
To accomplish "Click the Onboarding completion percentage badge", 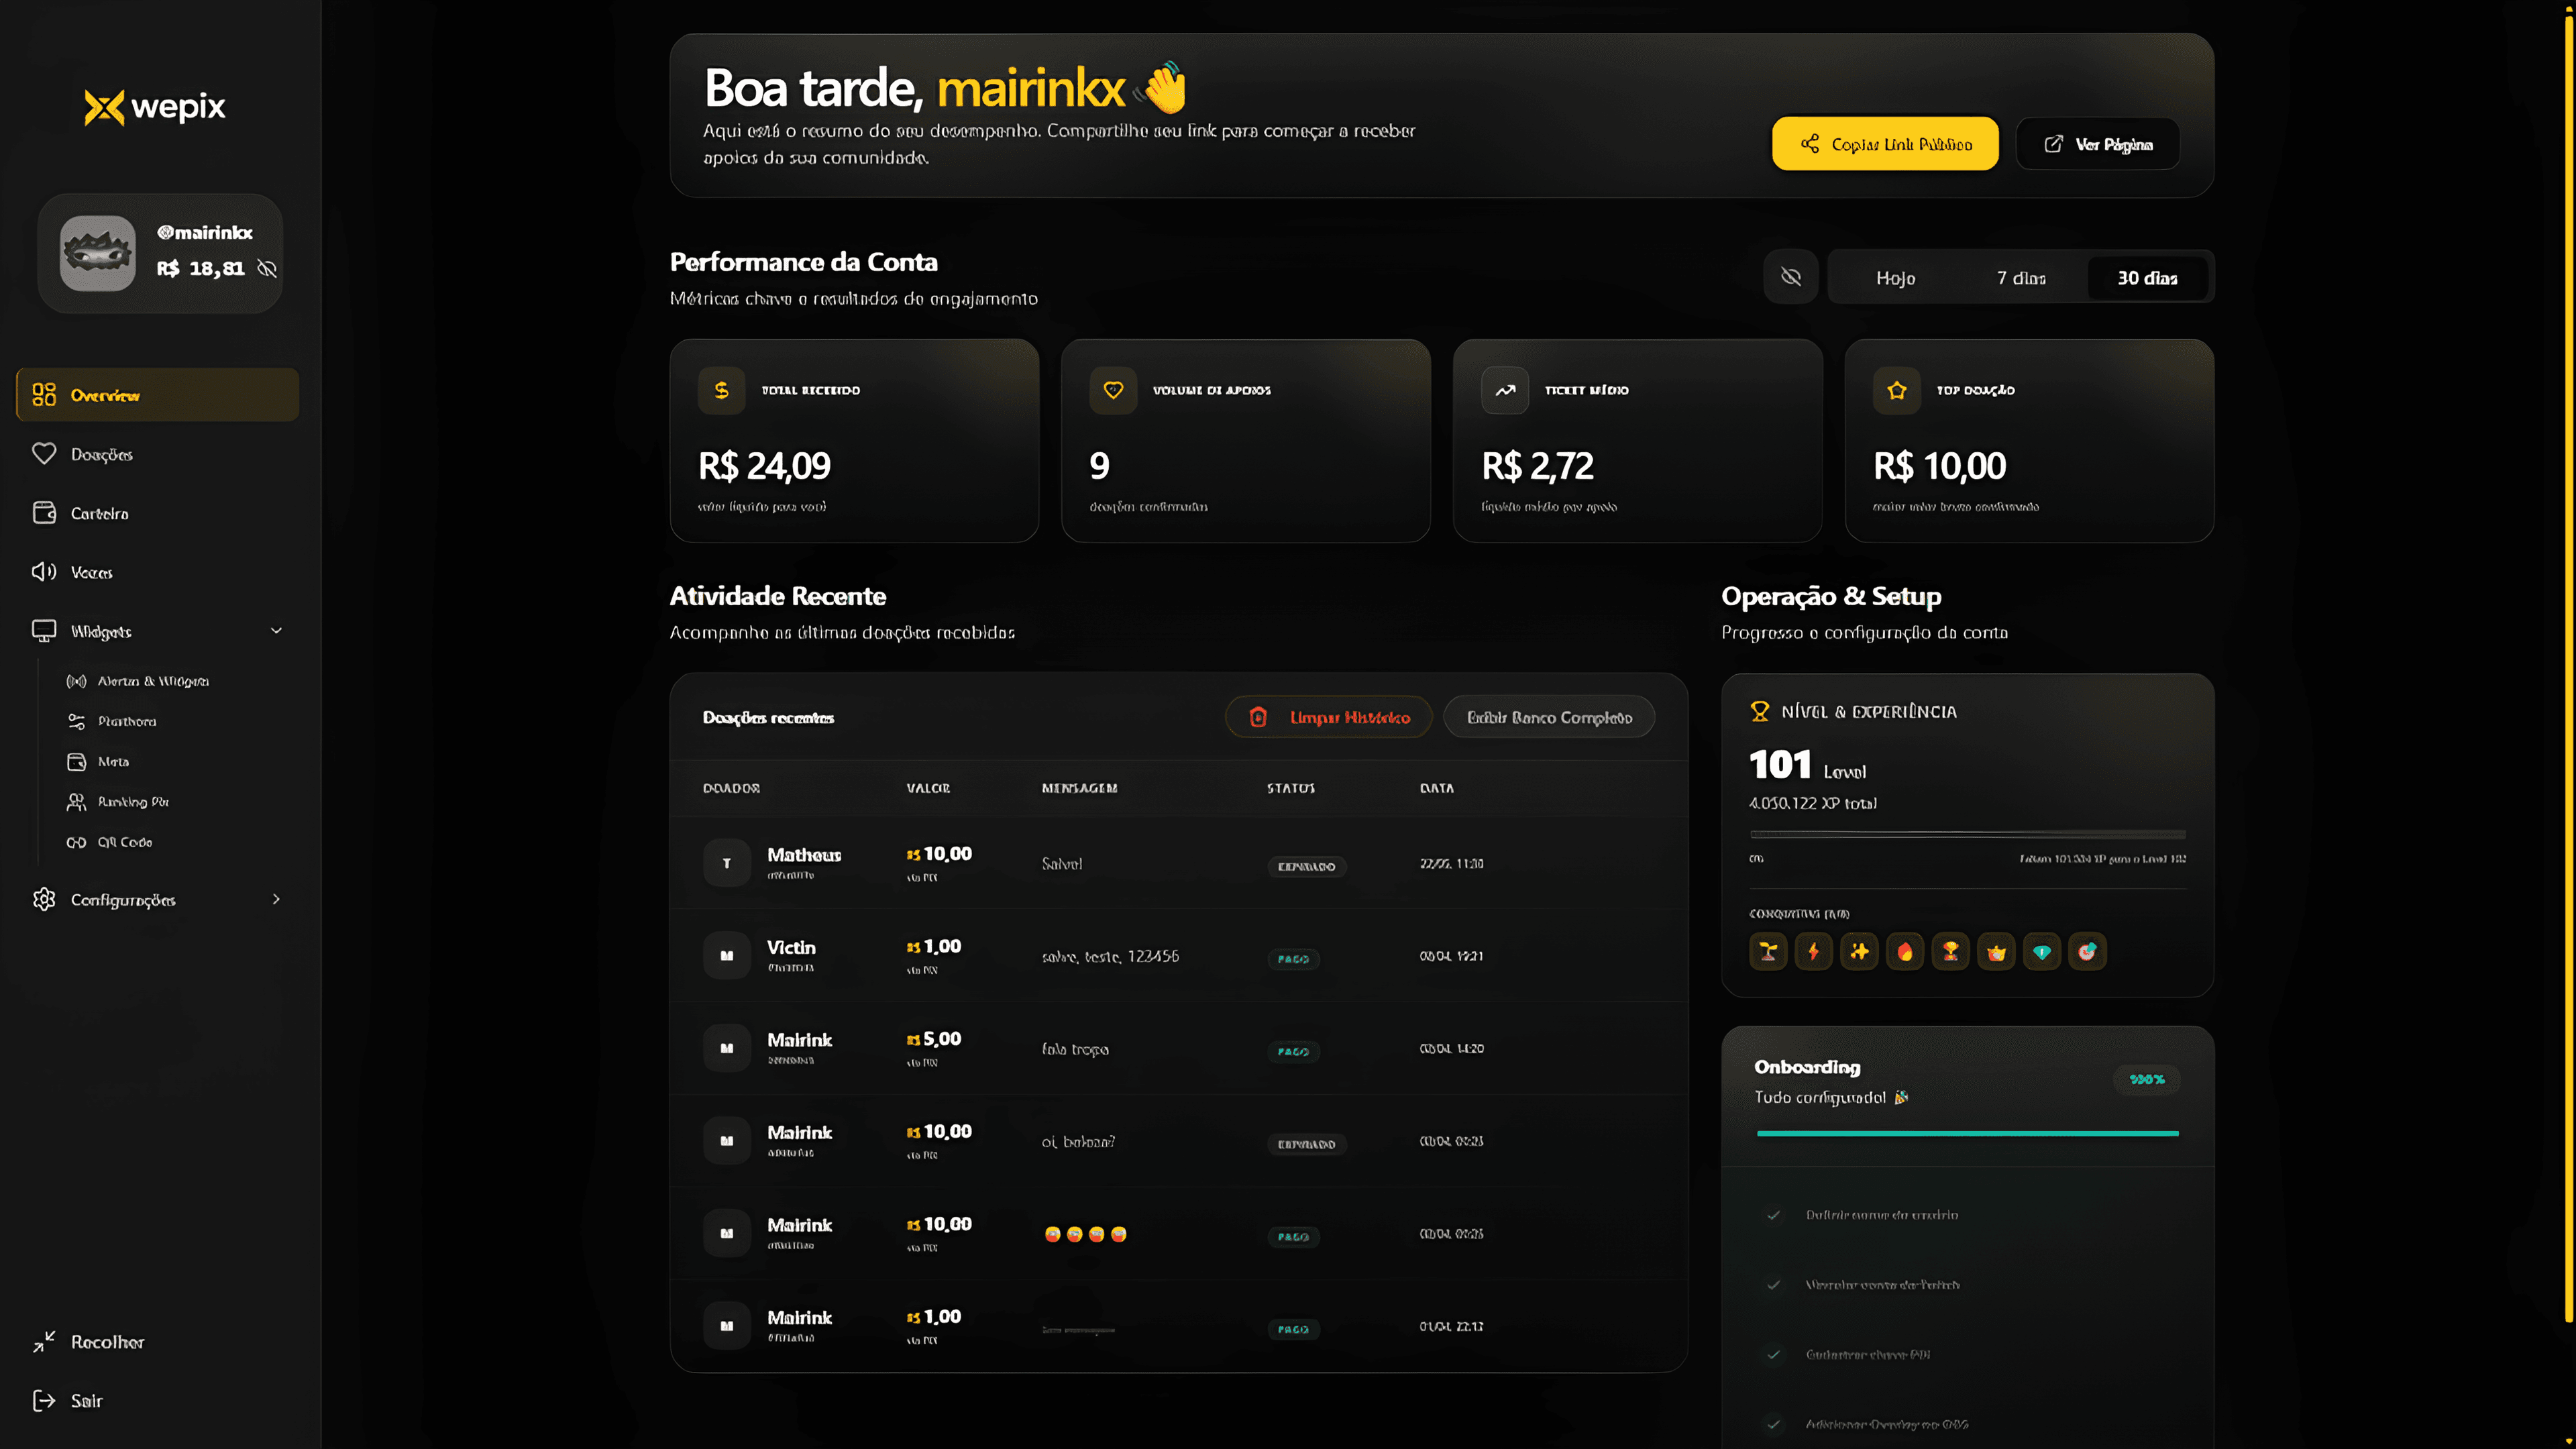I will (2147, 1080).
